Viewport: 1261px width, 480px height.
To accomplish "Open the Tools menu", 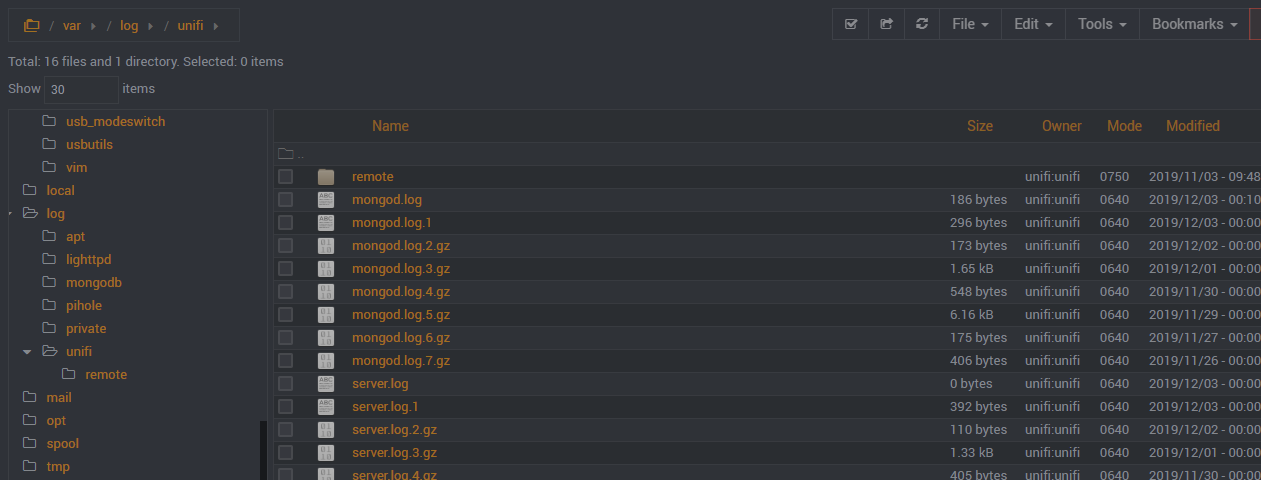I will [1102, 24].
